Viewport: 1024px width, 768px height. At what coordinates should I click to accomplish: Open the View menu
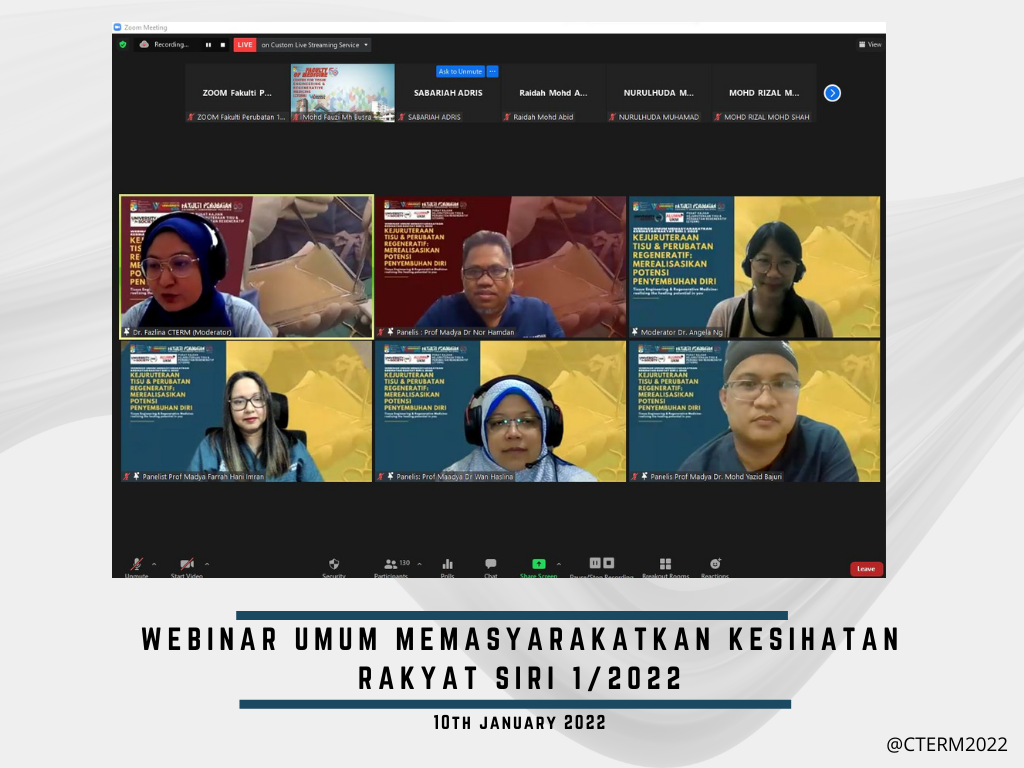(870, 44)
